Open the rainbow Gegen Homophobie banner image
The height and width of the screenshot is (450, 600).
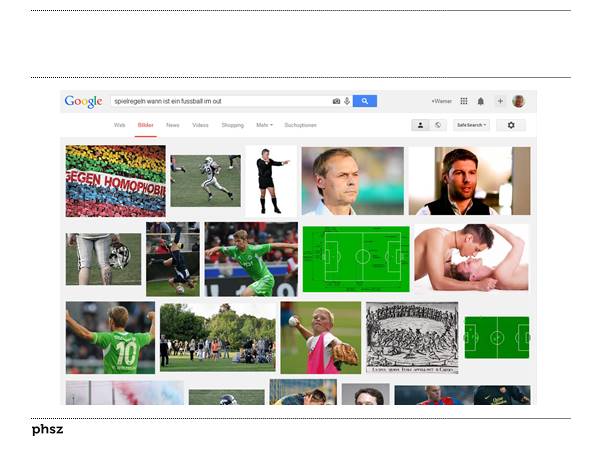click(x=116, y=181)
